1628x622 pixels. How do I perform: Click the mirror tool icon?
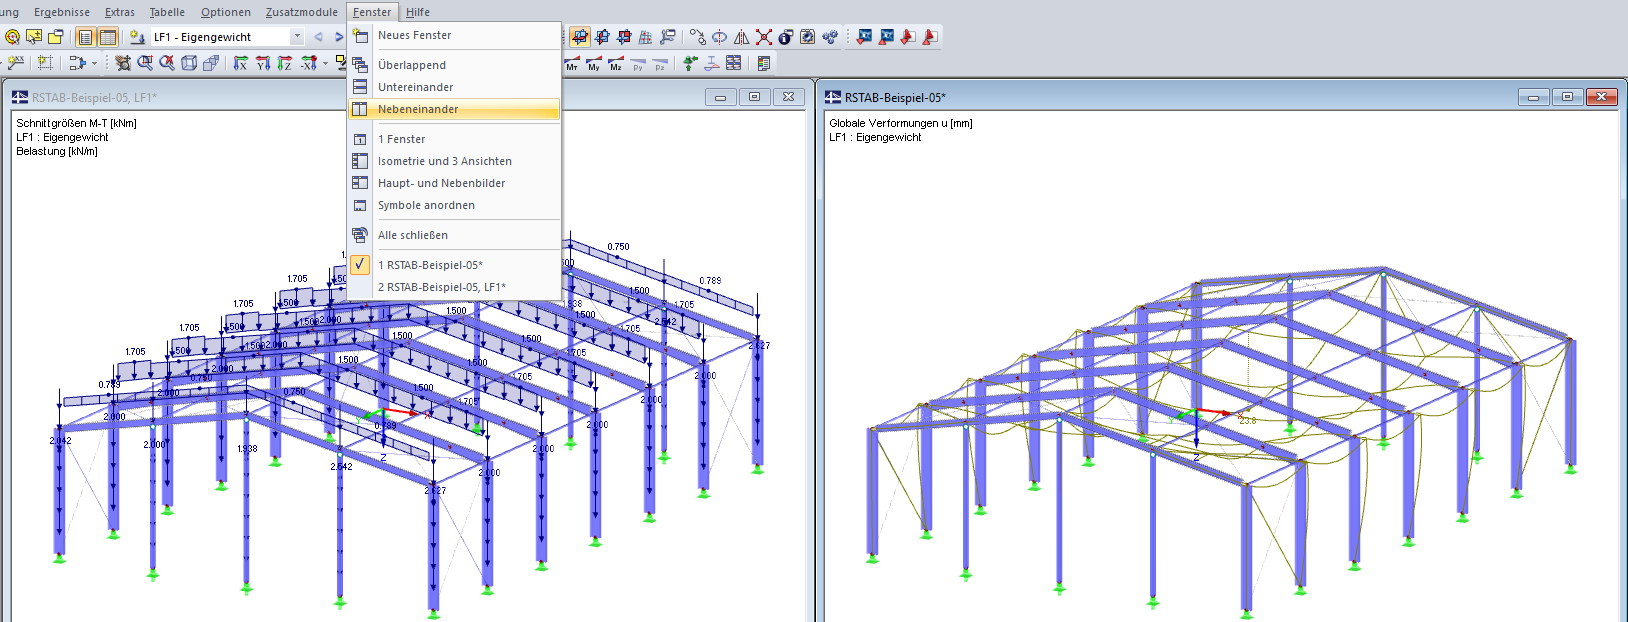pos(742,37)
